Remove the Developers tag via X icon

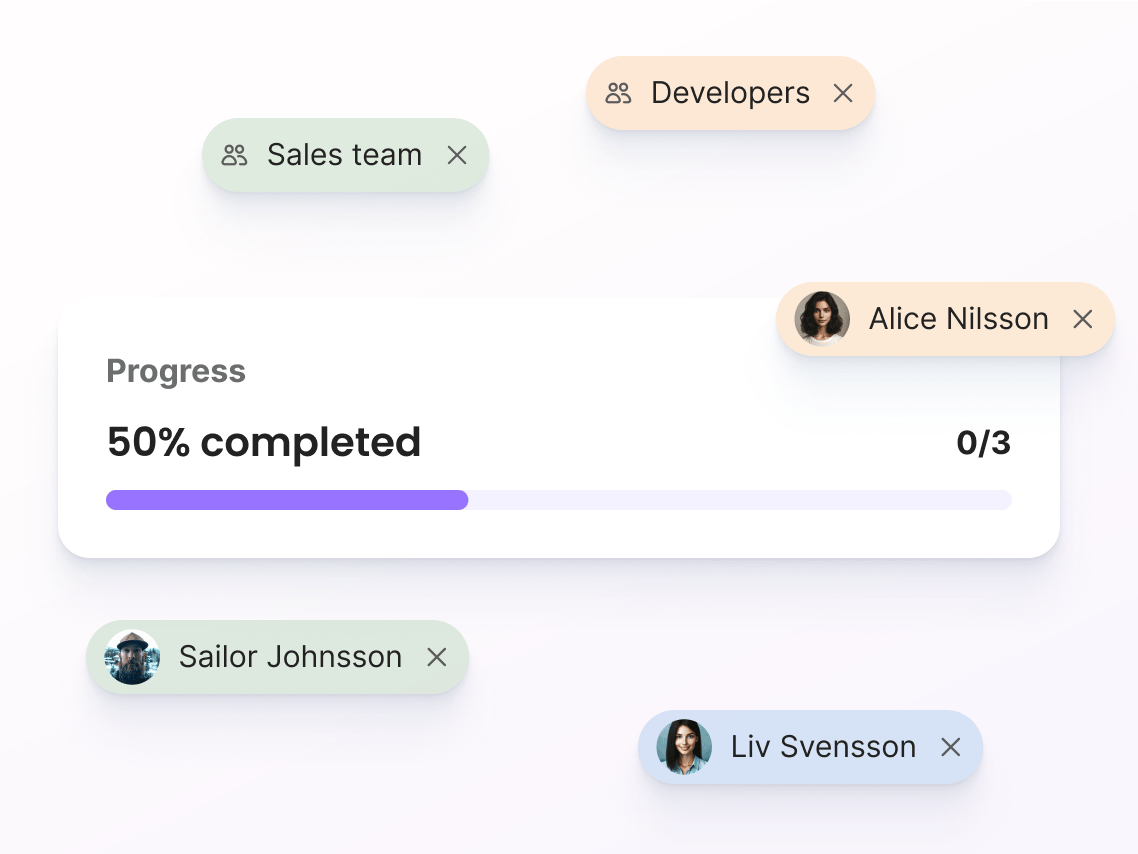843,93
